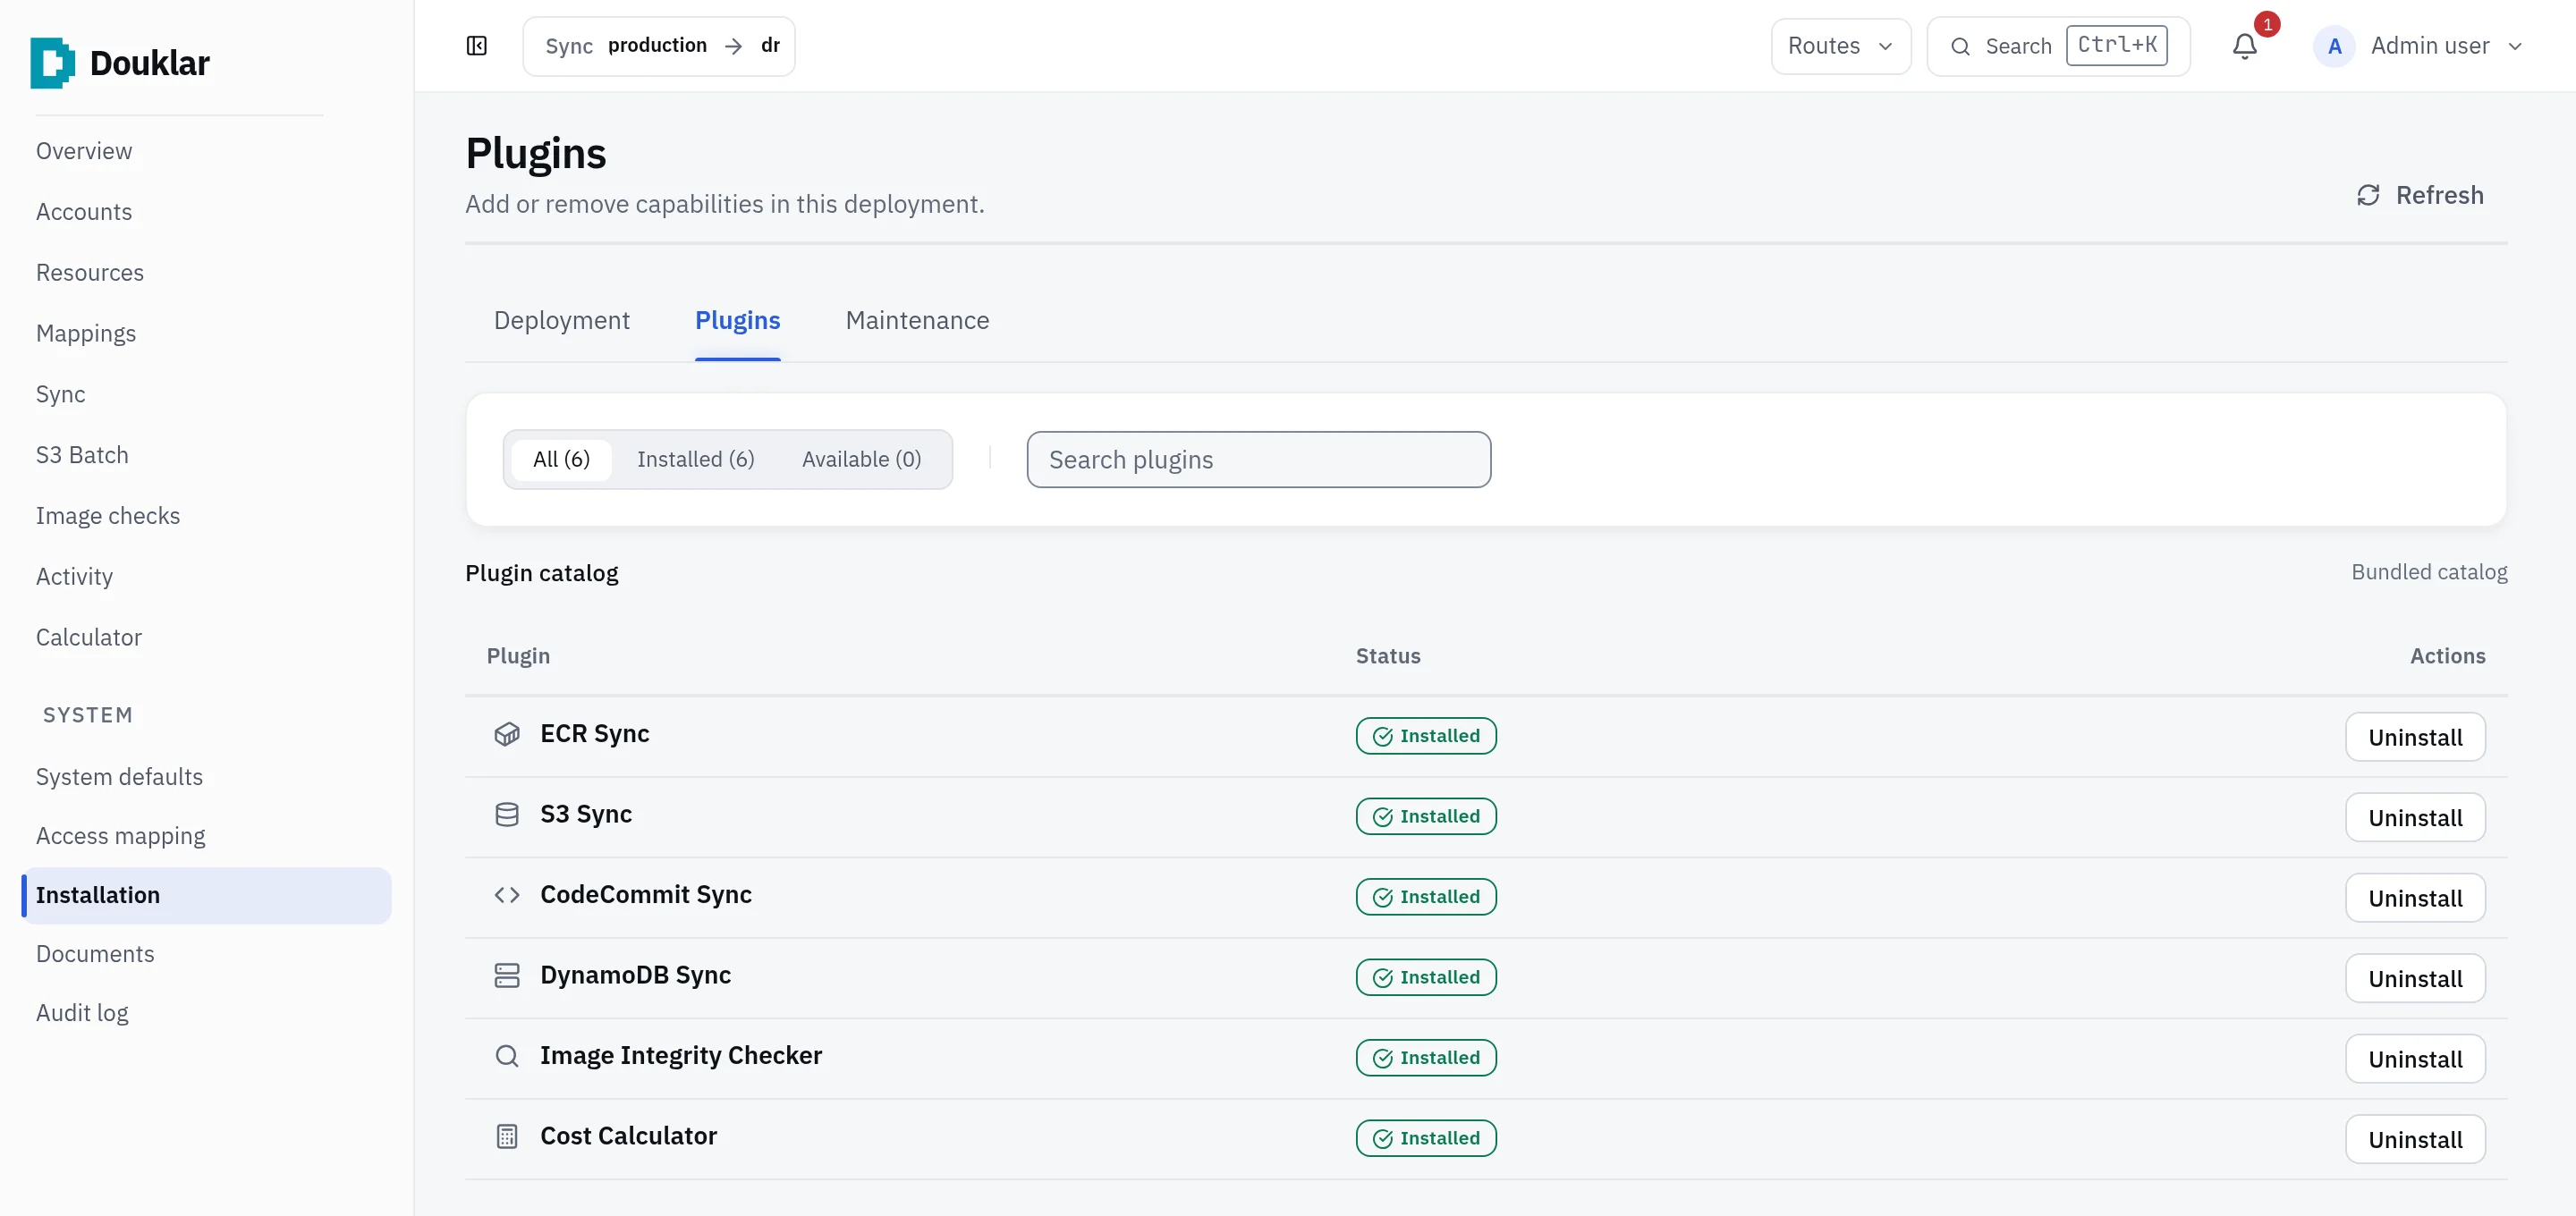The width and height of the screenshot is (2576, 1216).
Task: Uninstall the CodeCommit Sync plugin
Action: pos(2414,898)
